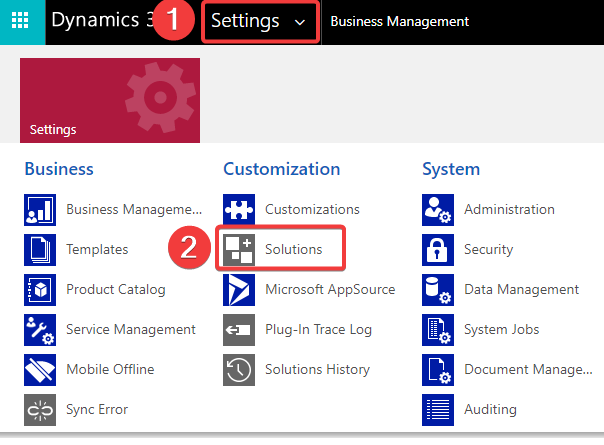Click the red Settings tile
Screen dimensions: 604x445
pos(110,101)
